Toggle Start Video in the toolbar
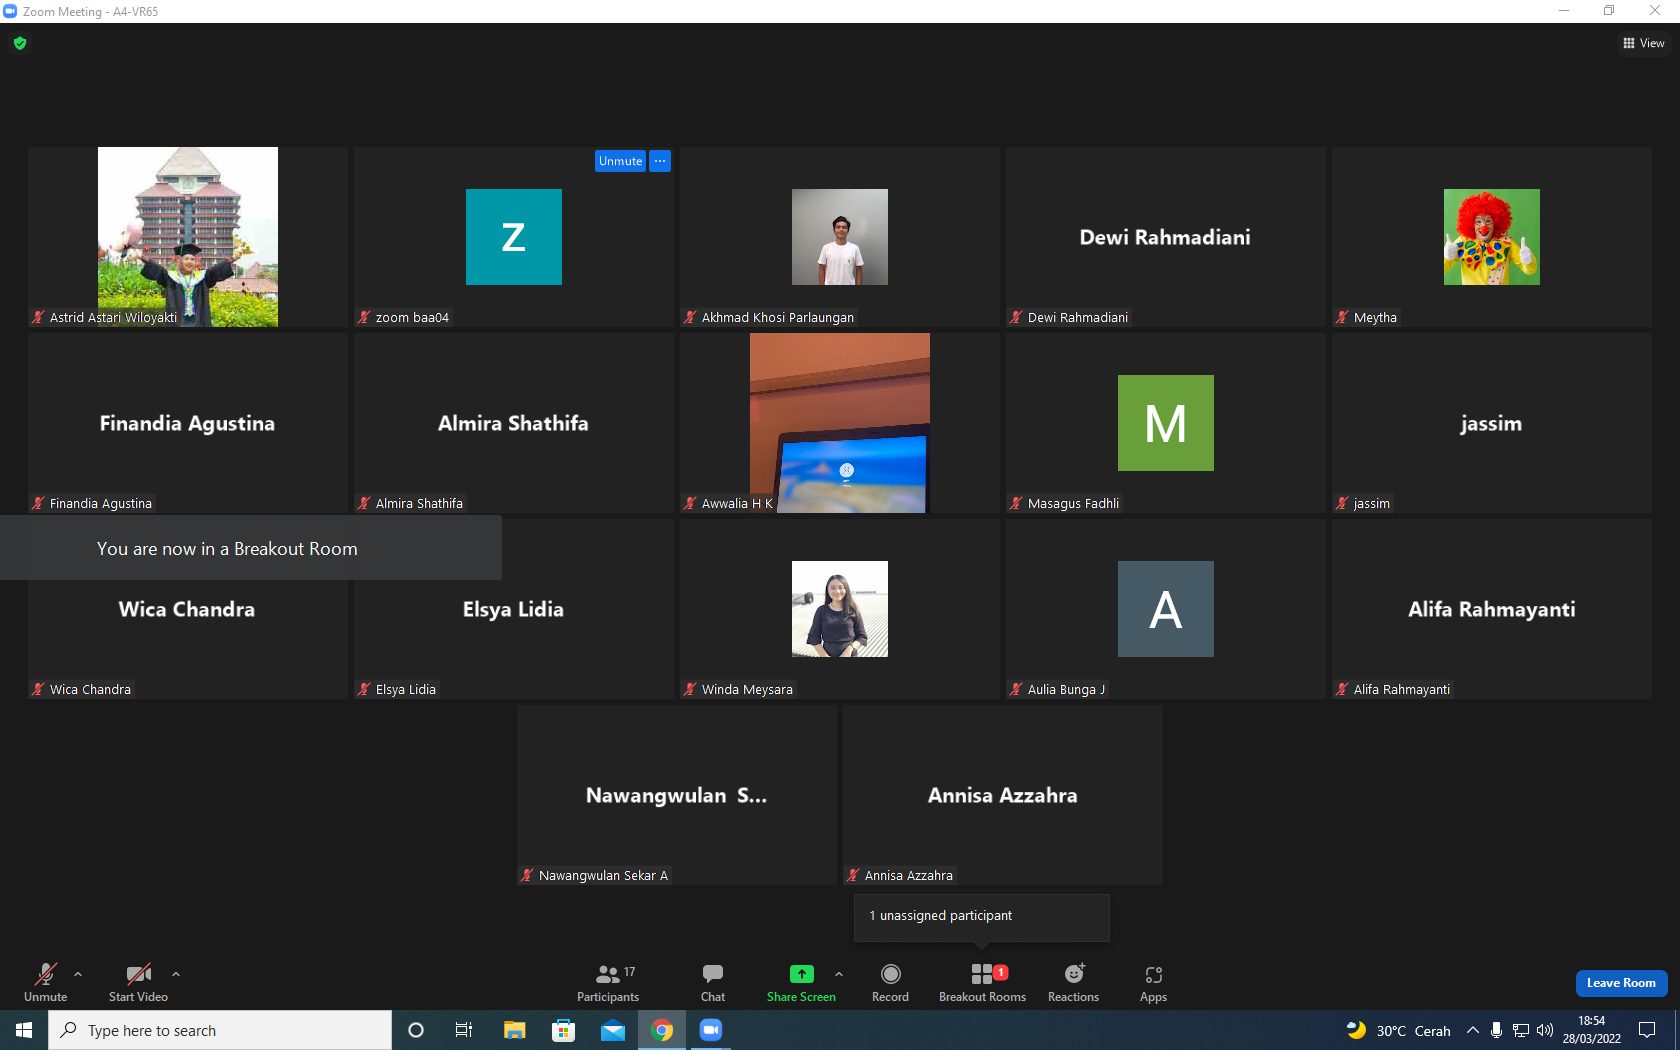 138,983
